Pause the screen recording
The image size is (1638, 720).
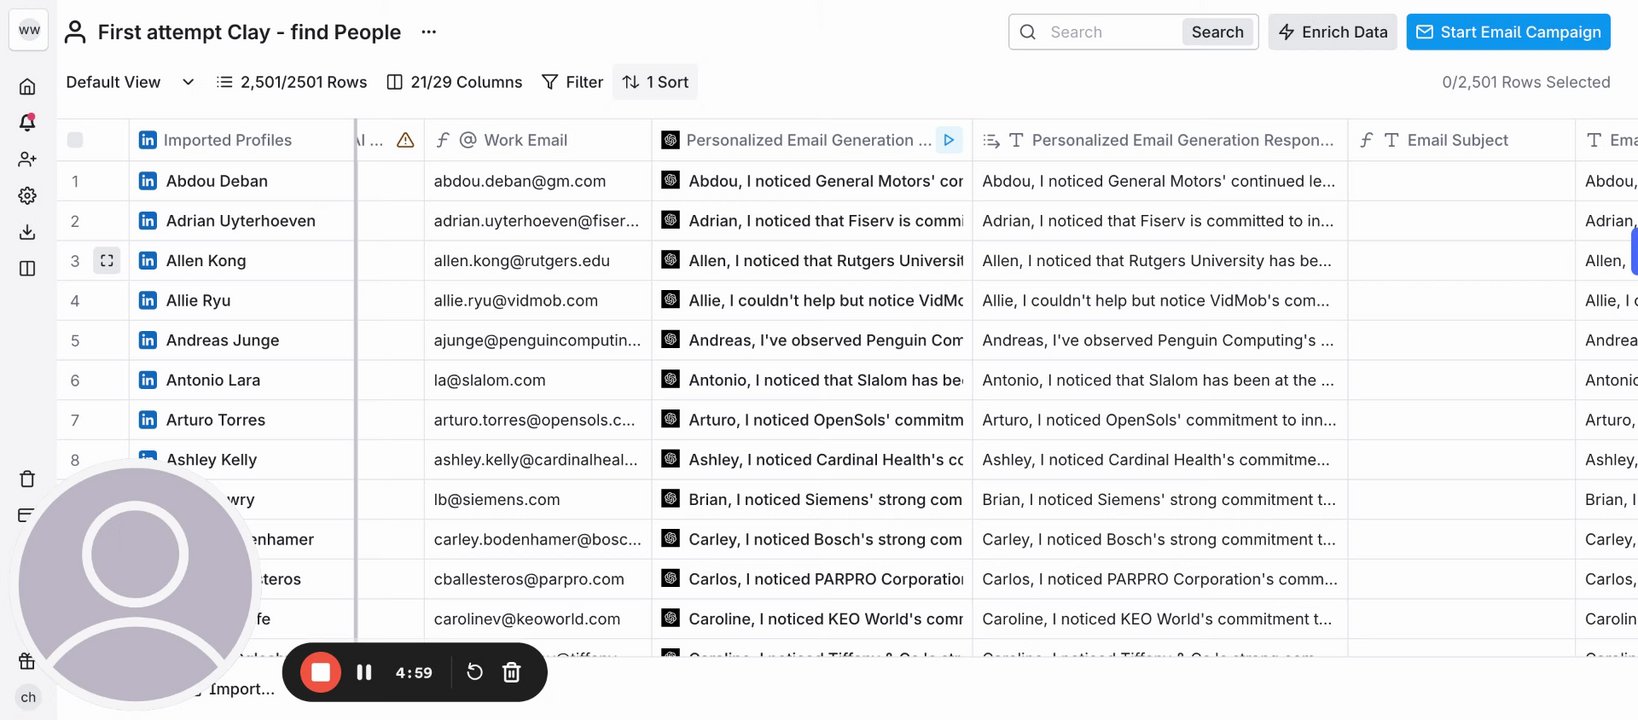coord(364,673)
